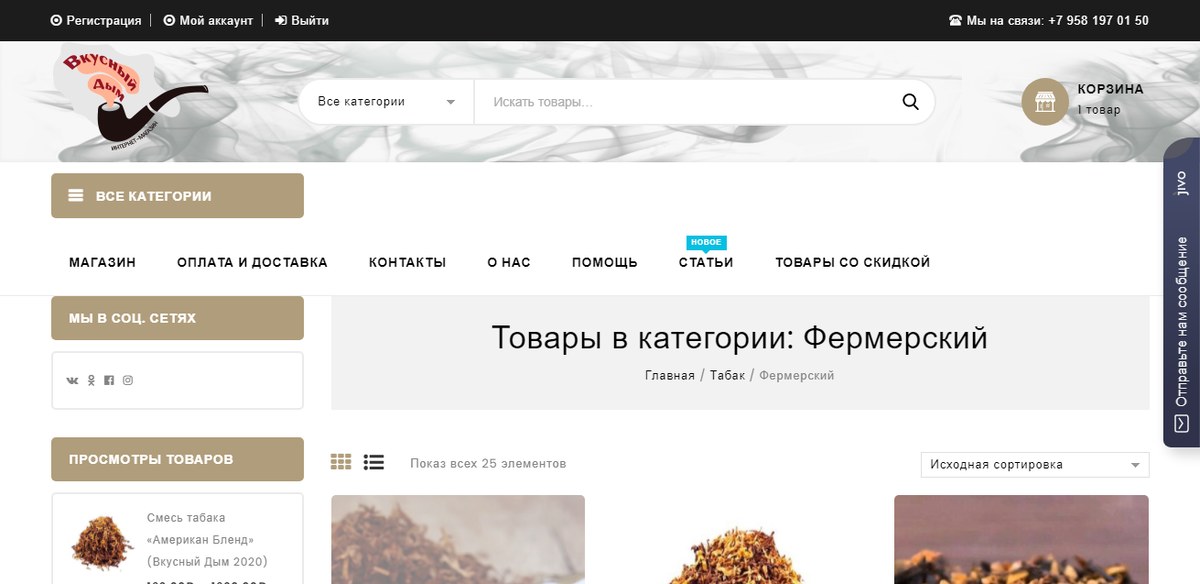Viewport: 1200px width, 584px height.
Task: Open the Instagram social icon
Action: click(128, 380)
